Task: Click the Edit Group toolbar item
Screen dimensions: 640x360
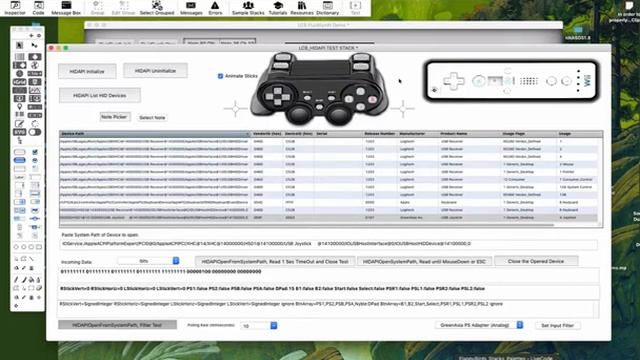Action: pos(123,8)
